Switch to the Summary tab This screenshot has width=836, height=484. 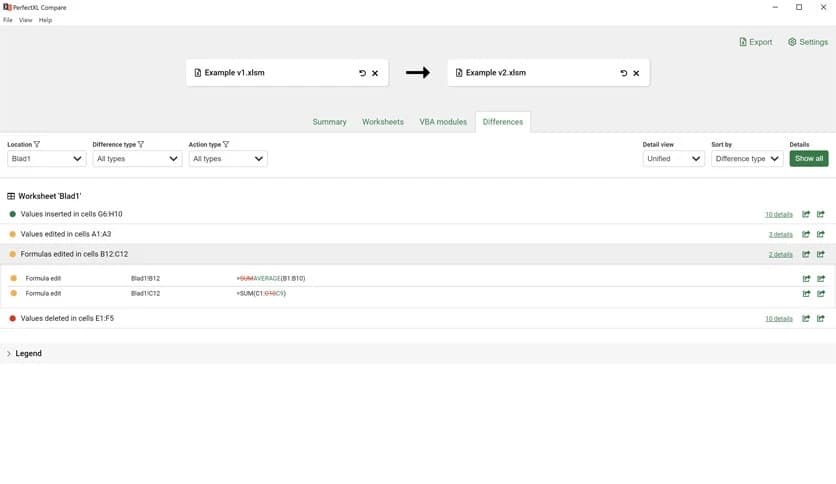point(329,122)
